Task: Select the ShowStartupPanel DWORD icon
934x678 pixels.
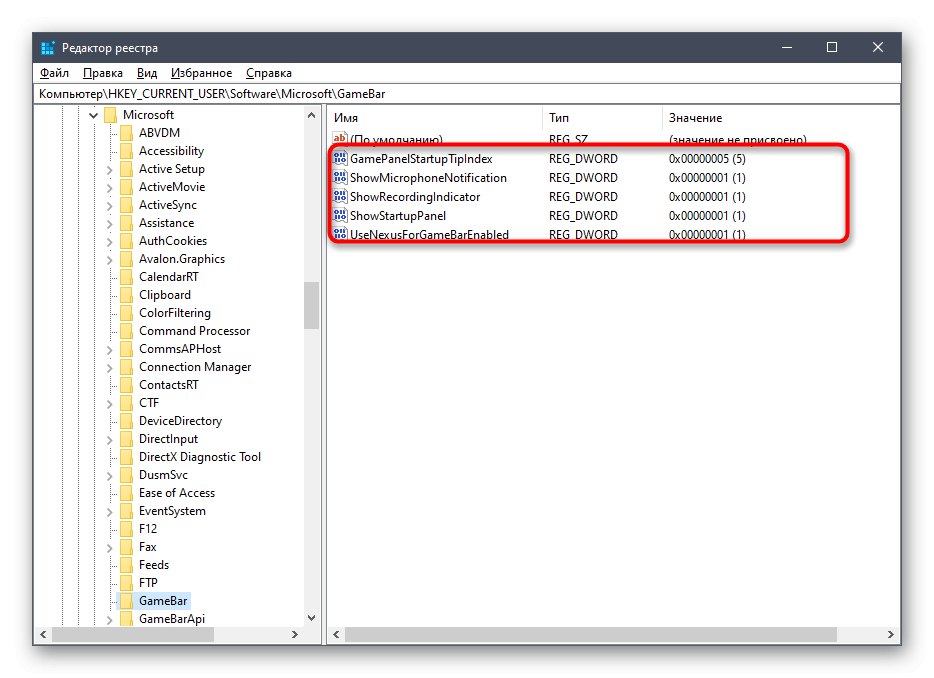Action: tap(340, 216)
